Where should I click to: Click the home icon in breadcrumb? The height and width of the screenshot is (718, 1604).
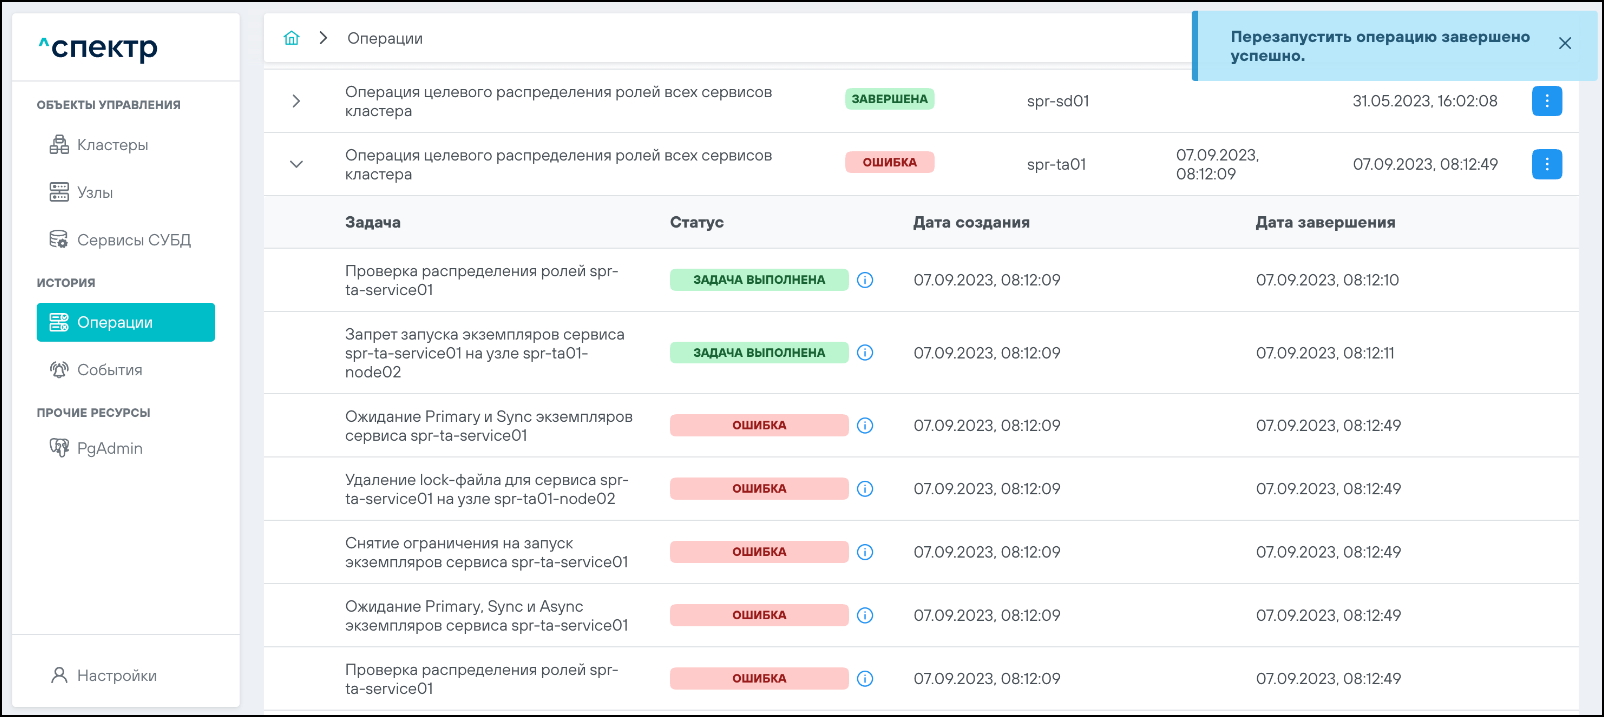291,38
